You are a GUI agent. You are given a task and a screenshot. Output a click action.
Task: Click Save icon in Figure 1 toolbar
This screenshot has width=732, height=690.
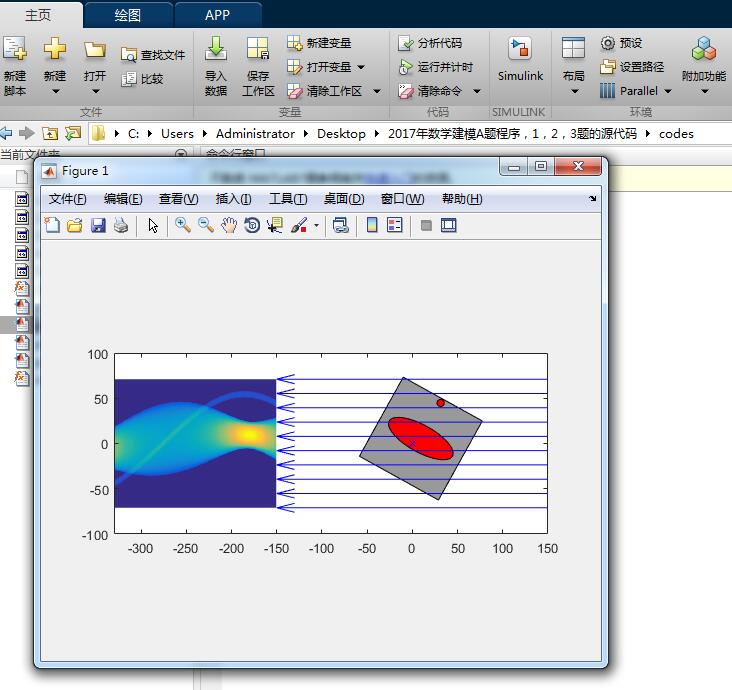pyautogui.click(x=98, y=225)
